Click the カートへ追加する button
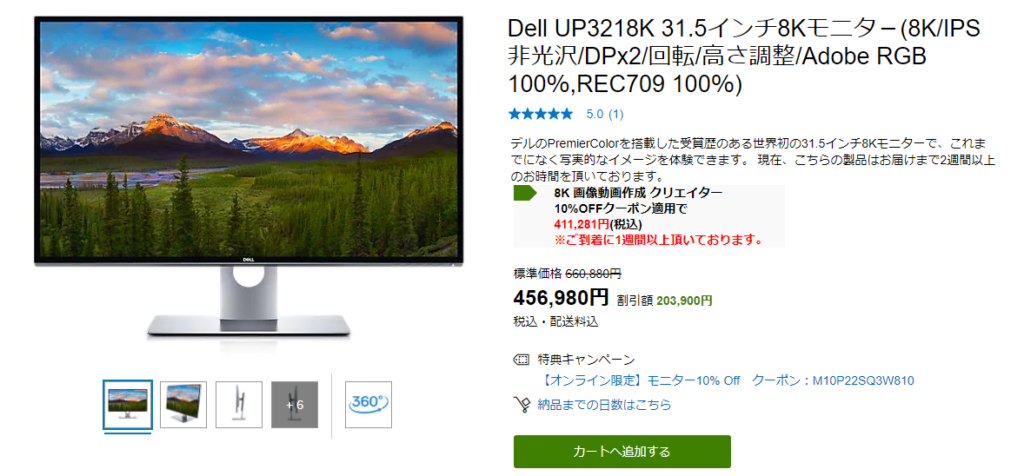 point(622,451)
